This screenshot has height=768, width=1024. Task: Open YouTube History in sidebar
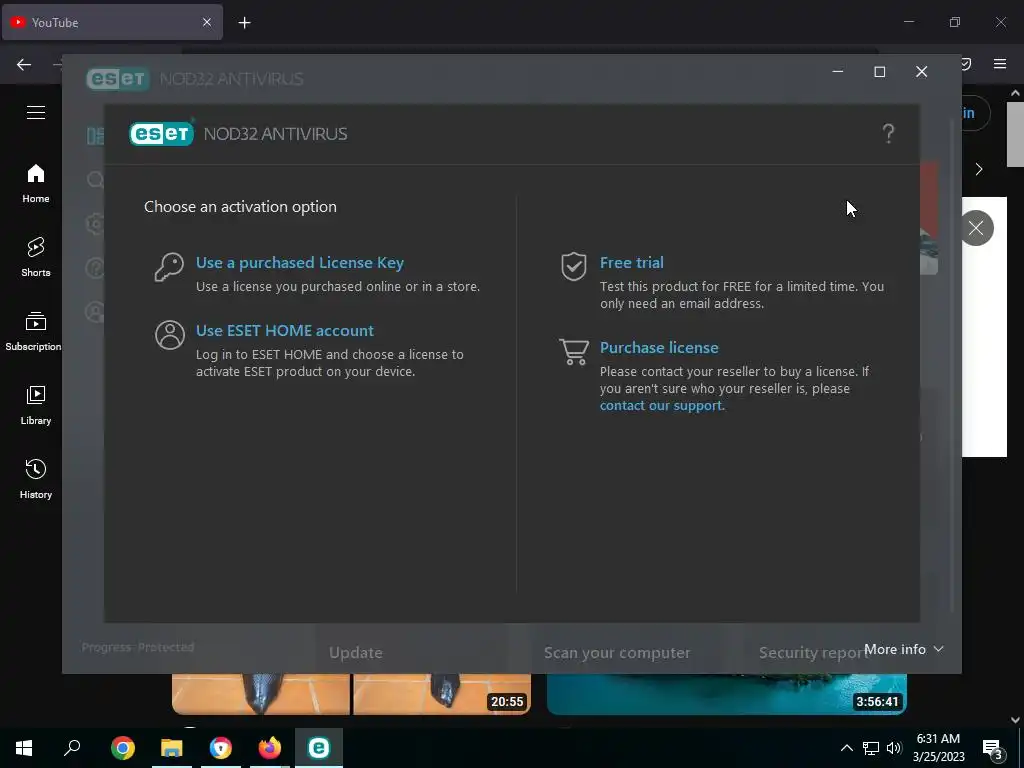tap(36, 479)
